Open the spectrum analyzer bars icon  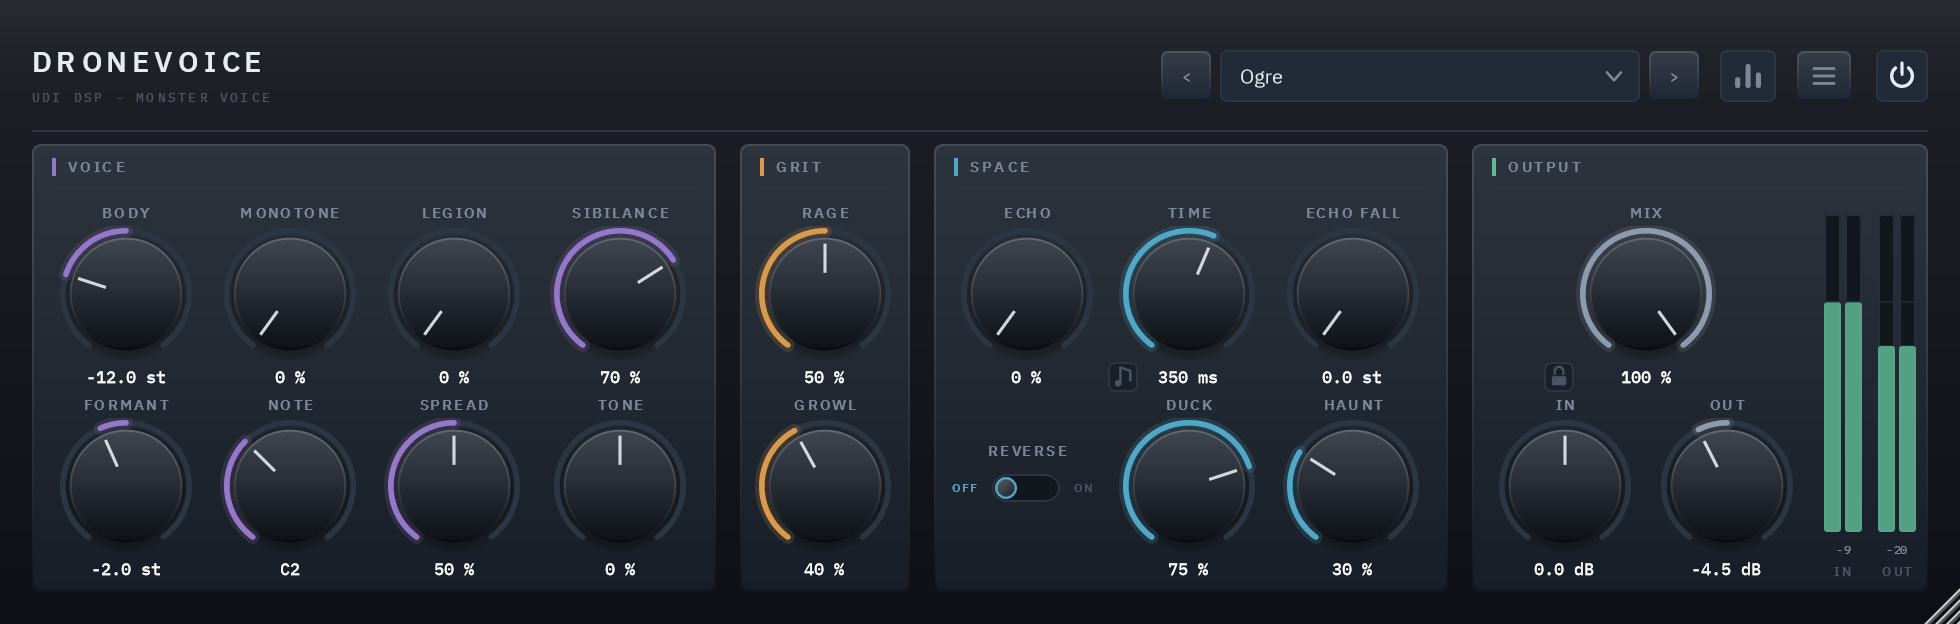click(x=1748, y=76)
